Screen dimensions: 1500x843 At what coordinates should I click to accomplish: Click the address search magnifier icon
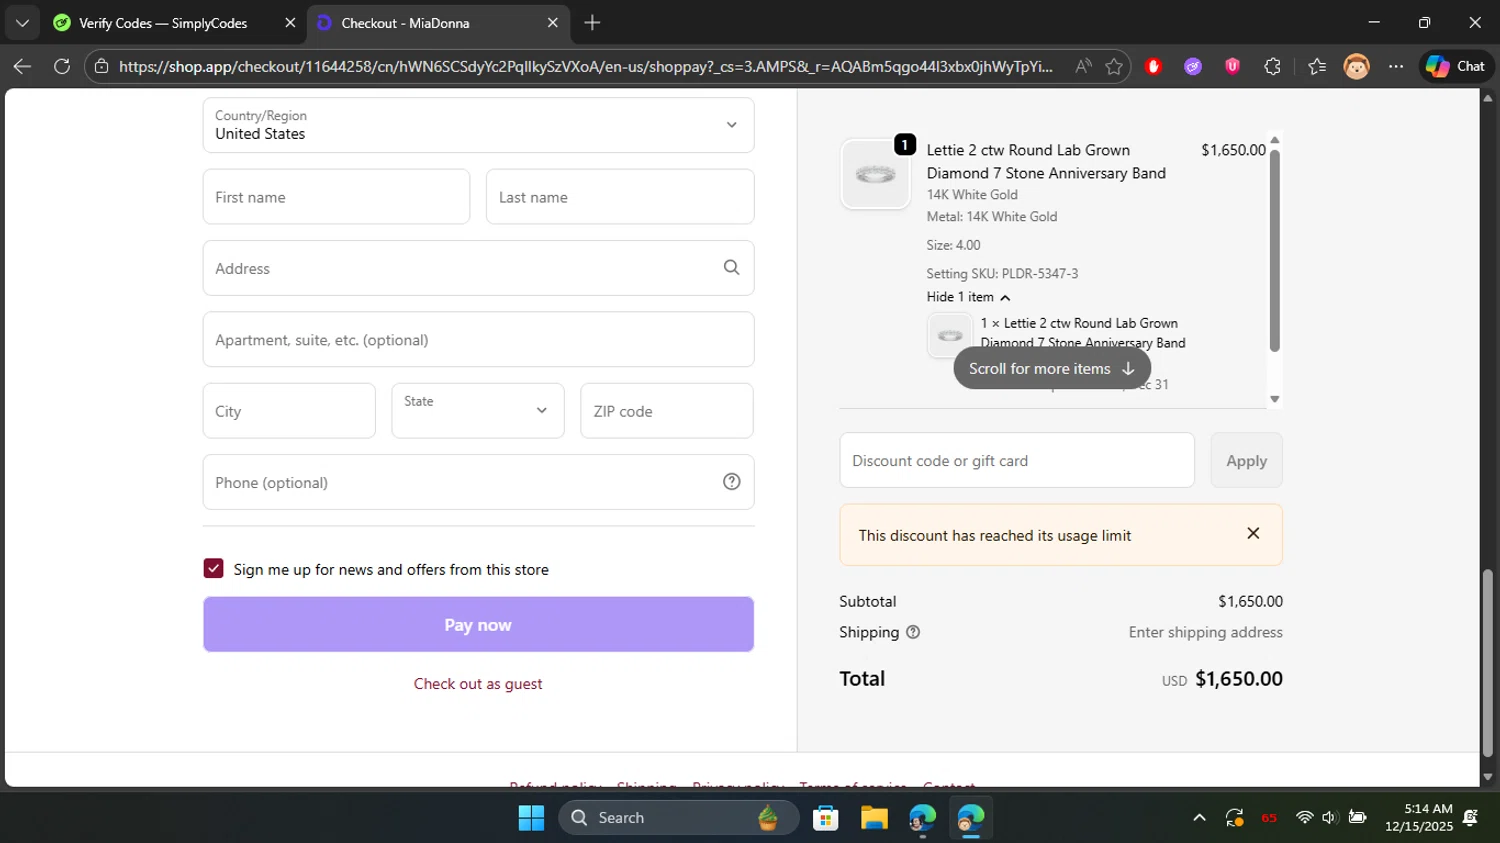(x=731, y=268)
